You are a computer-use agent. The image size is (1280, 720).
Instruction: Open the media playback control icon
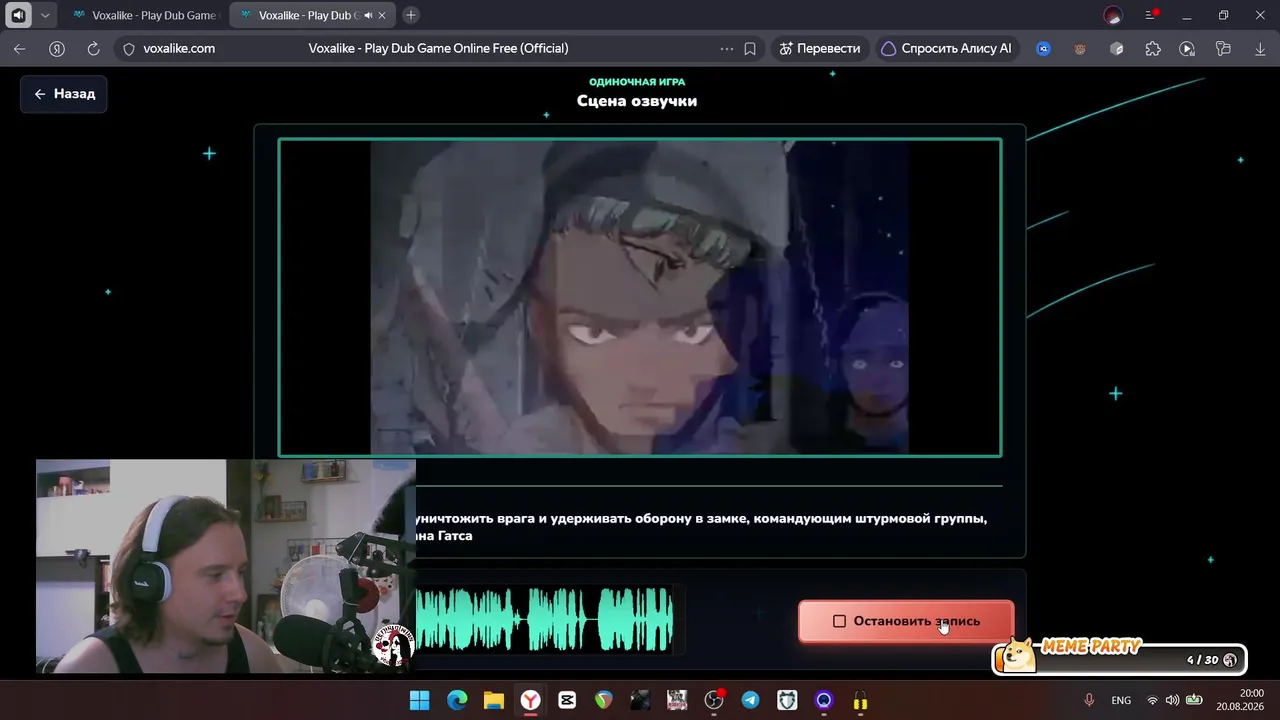point(1187,48)
